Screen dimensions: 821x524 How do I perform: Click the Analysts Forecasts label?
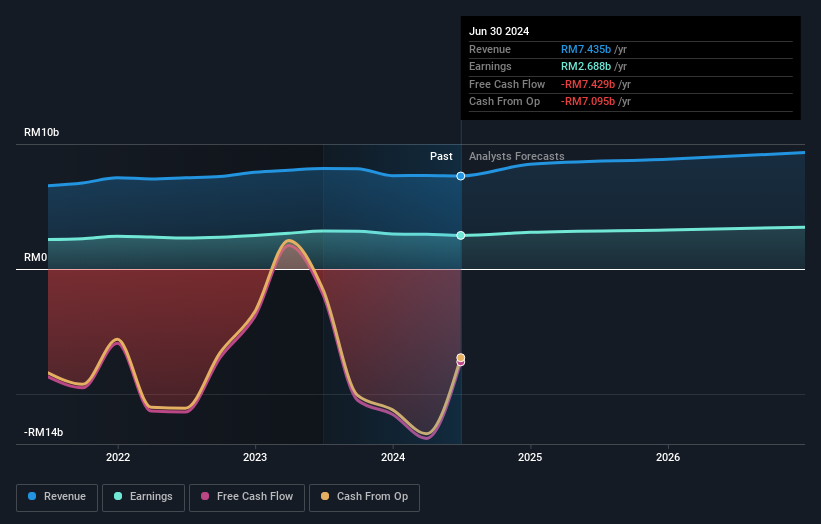(x=517, y=156)
